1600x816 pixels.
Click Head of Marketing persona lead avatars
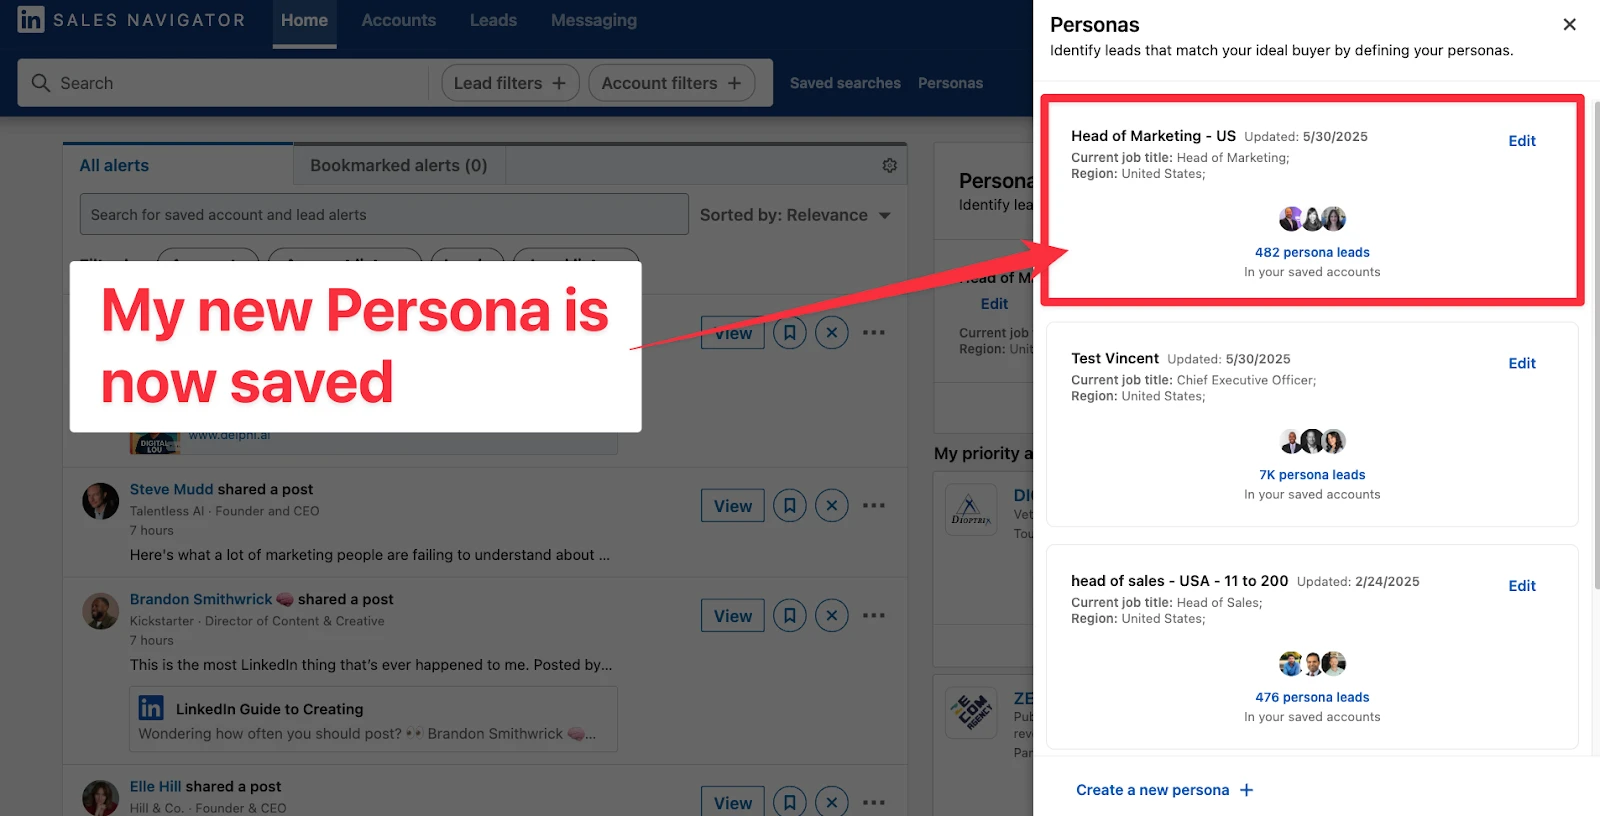[1312, 218]
